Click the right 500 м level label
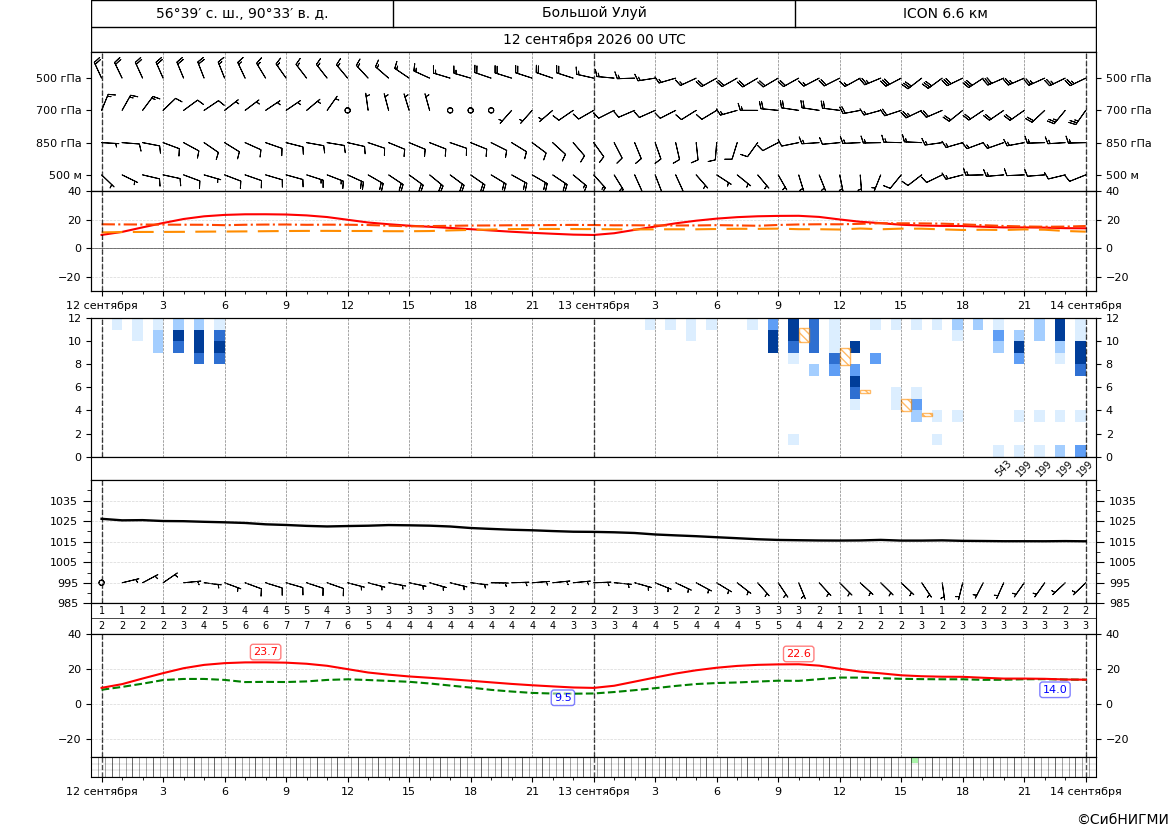1169x827 pixels. pos(1122,175)
